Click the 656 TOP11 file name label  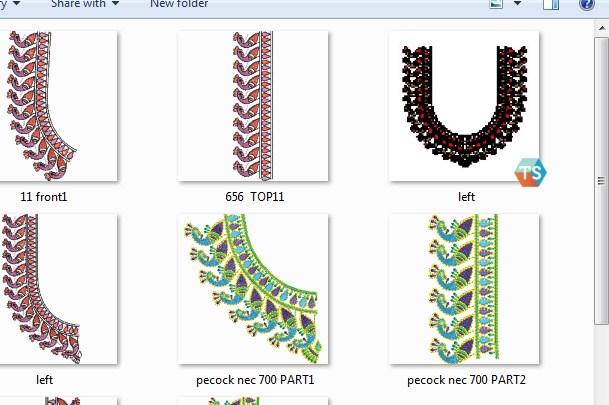255,197
